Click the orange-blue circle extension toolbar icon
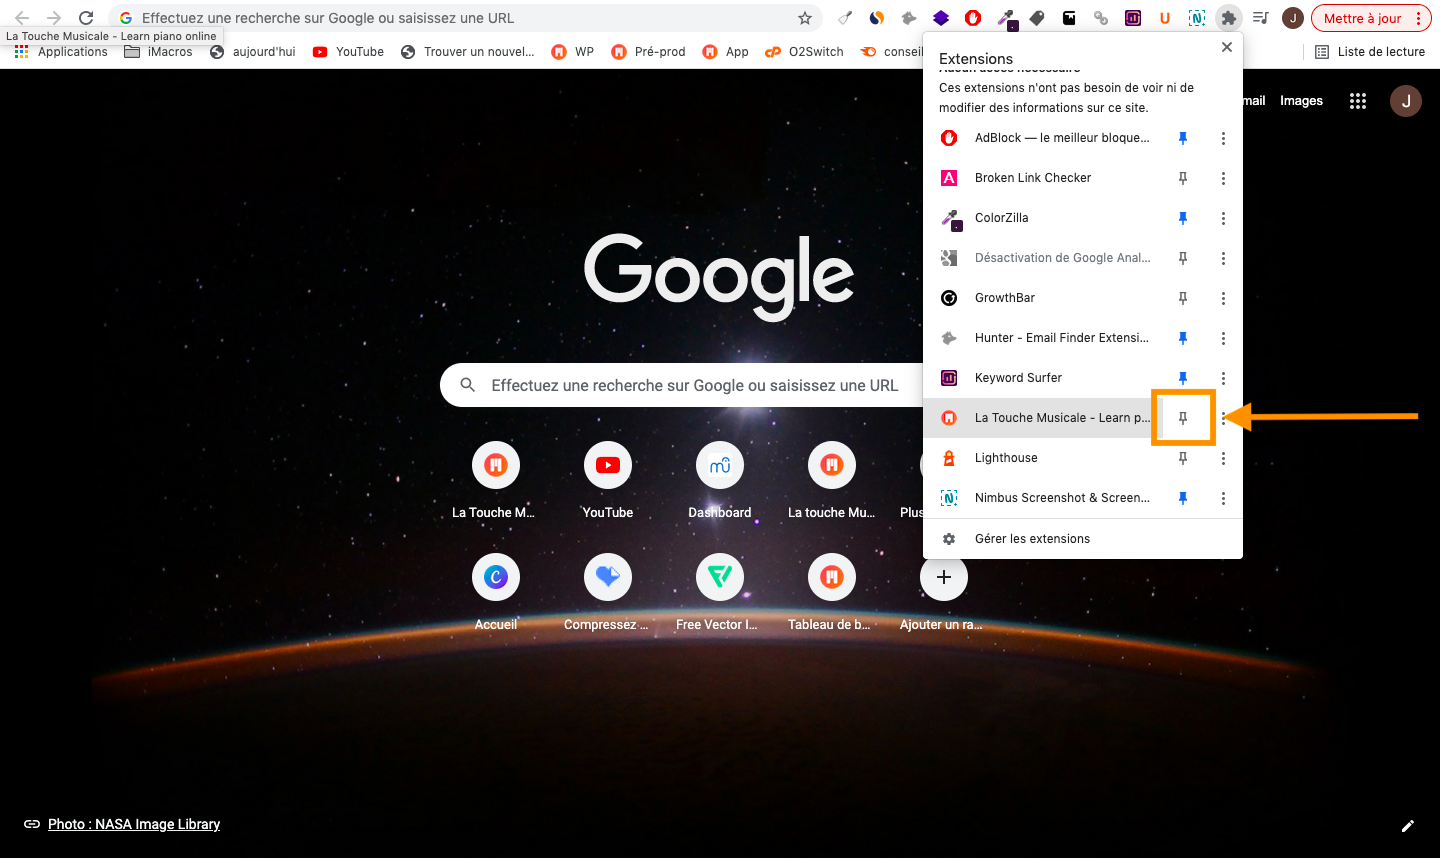1440x858 pixels. [x=877, y=18]
